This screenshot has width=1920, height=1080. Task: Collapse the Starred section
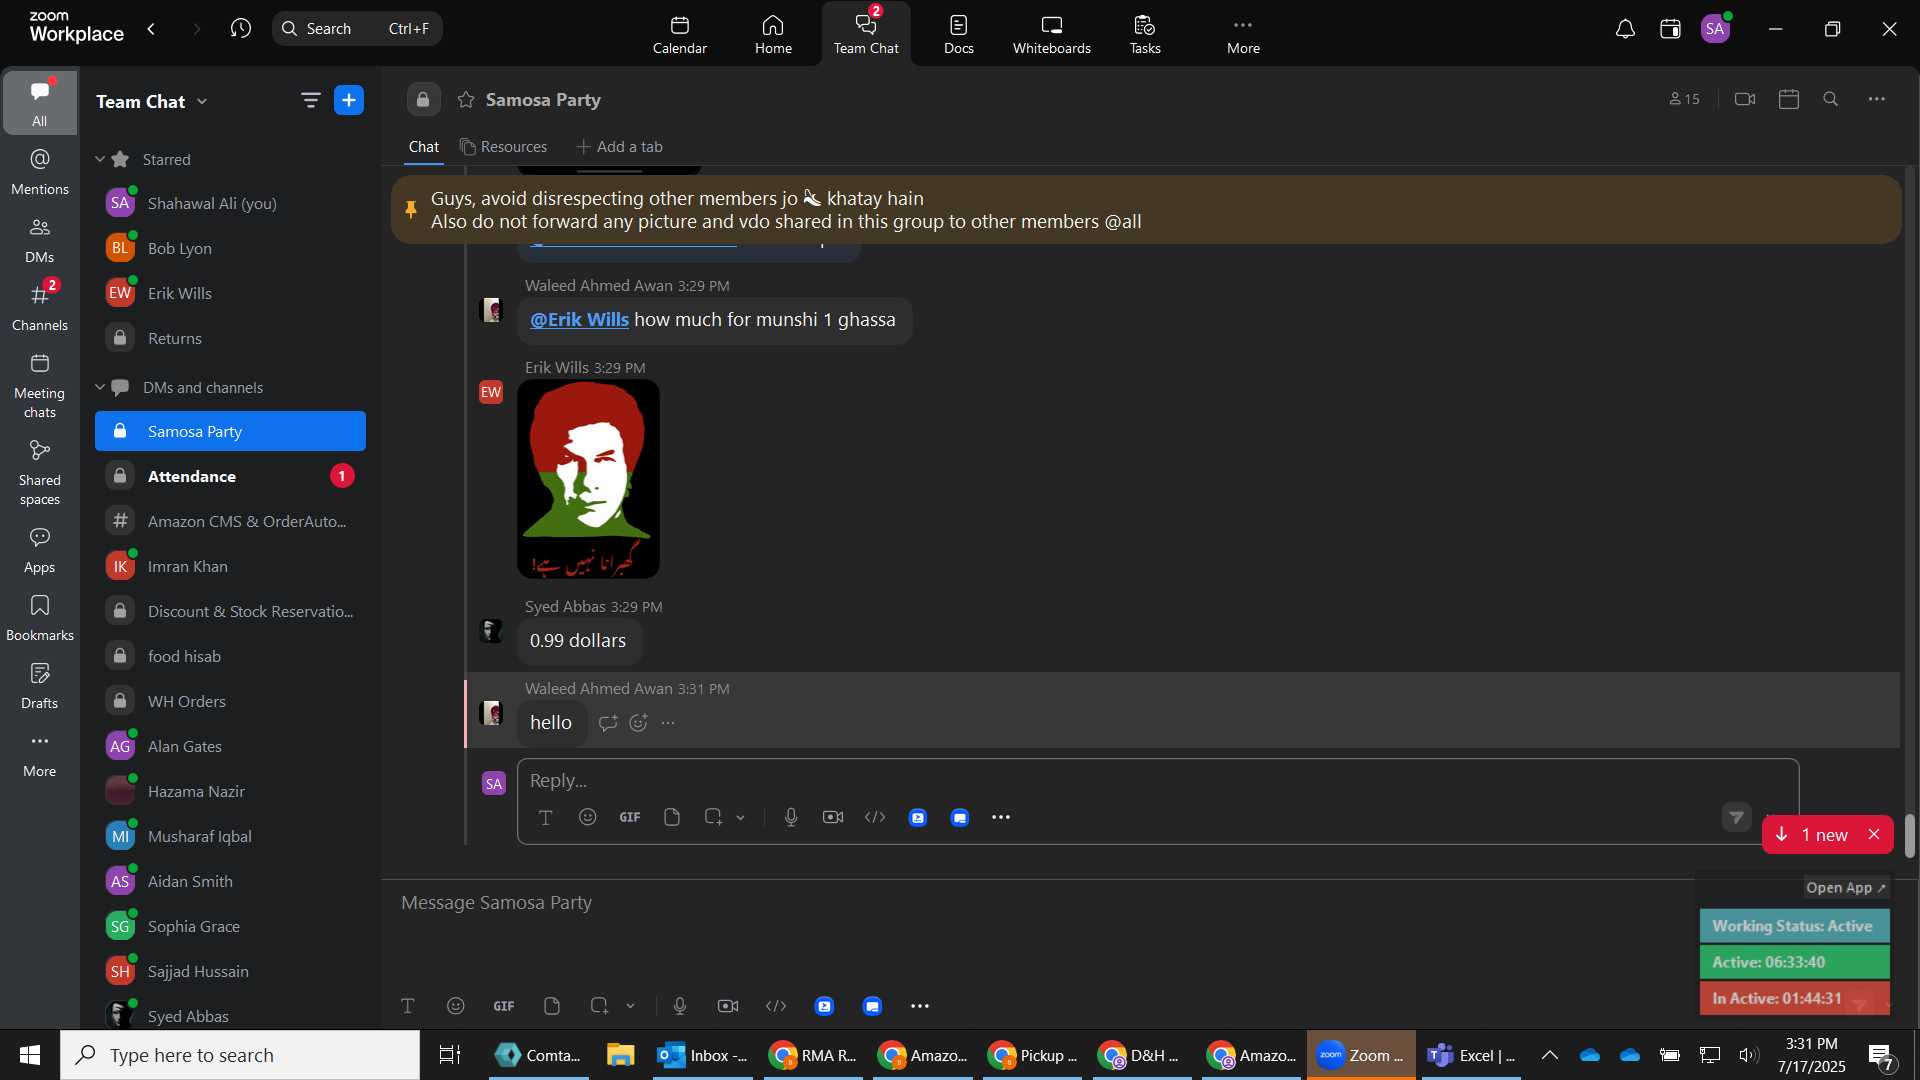click(x=100, y=159)
